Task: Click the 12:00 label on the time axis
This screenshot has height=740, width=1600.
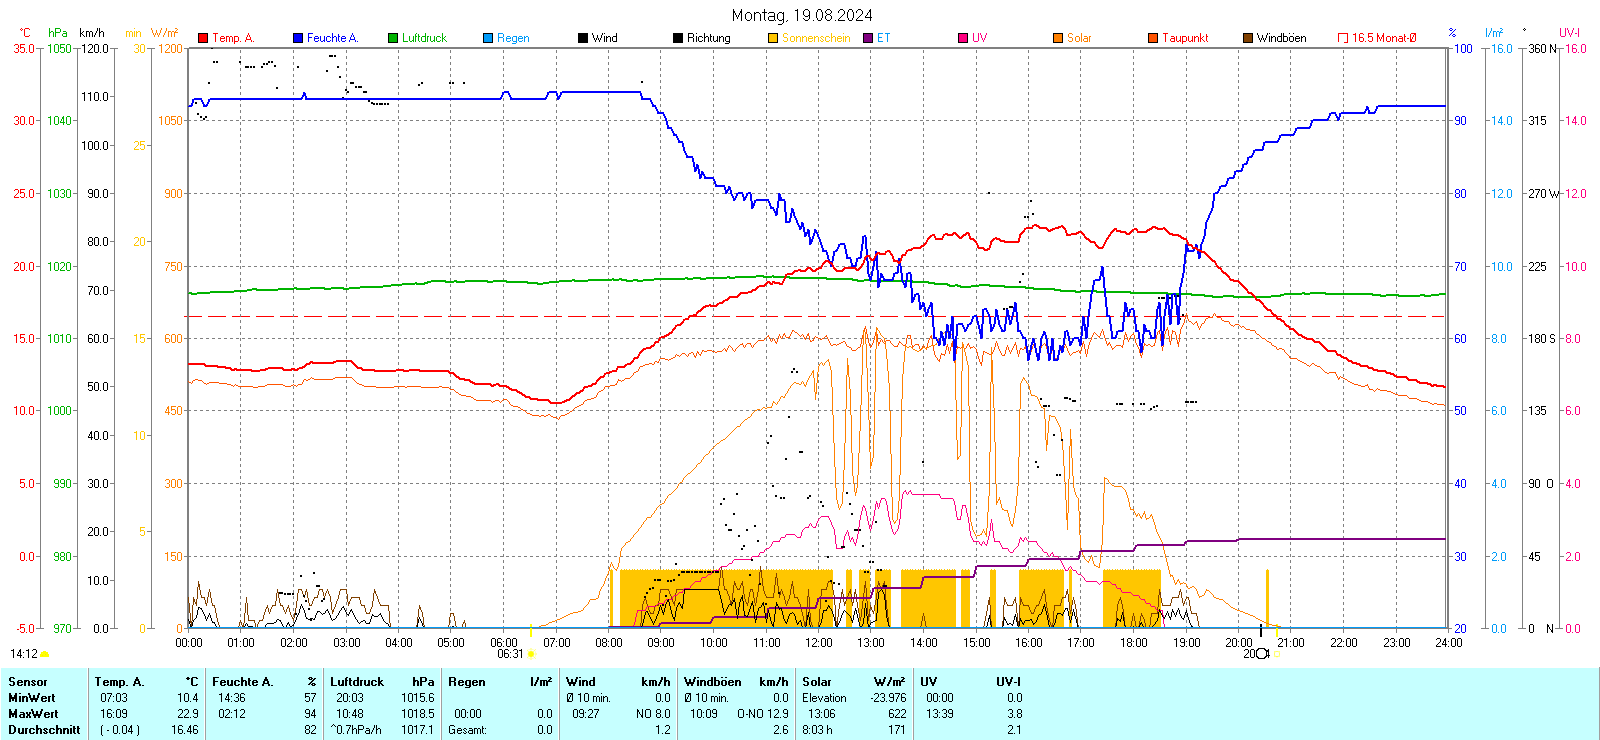Action: (818, 643)
